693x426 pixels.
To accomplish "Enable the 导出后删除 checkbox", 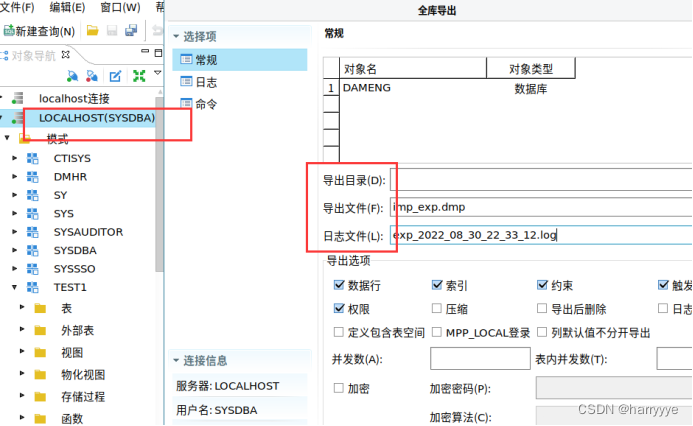I will click(x=542, y=308).
